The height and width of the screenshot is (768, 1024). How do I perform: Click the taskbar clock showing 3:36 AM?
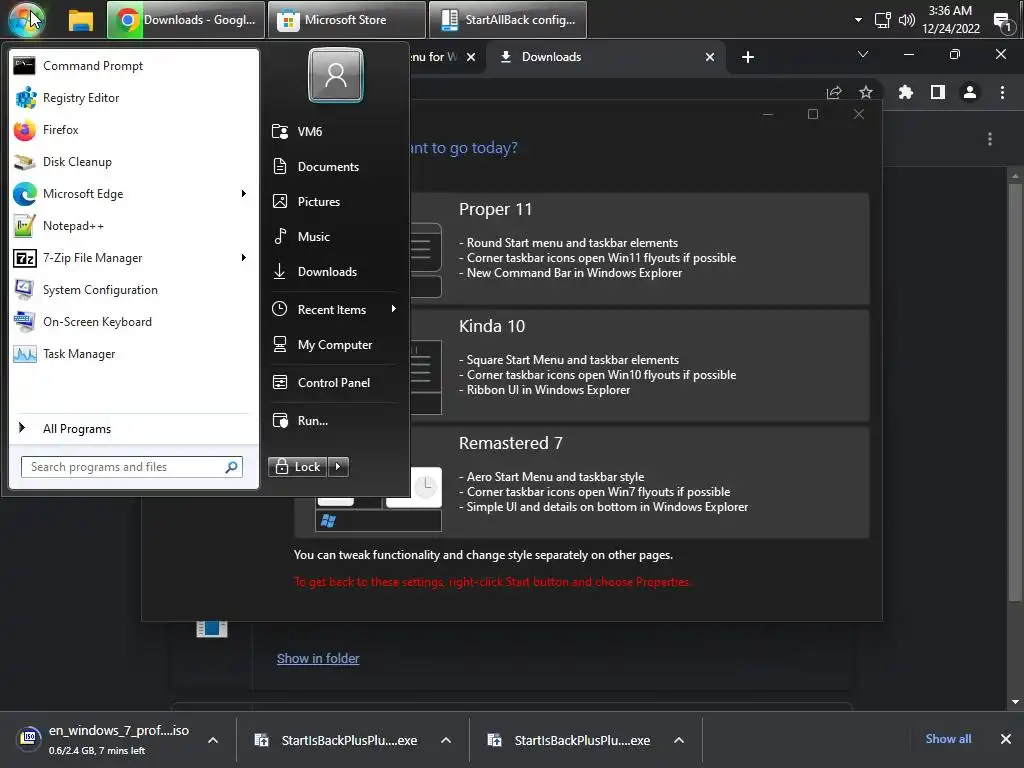pos(950,20)
